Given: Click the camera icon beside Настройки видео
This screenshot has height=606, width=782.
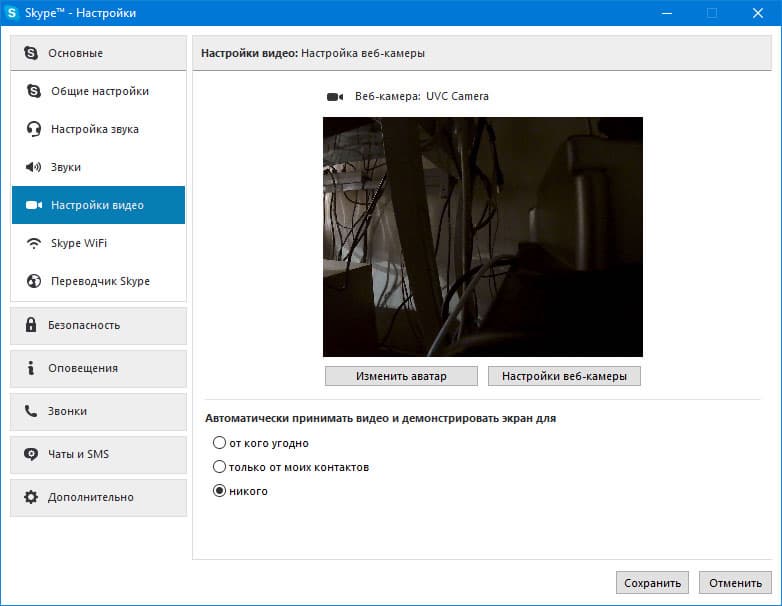Looking at the screenshot, I should [33, 205].
